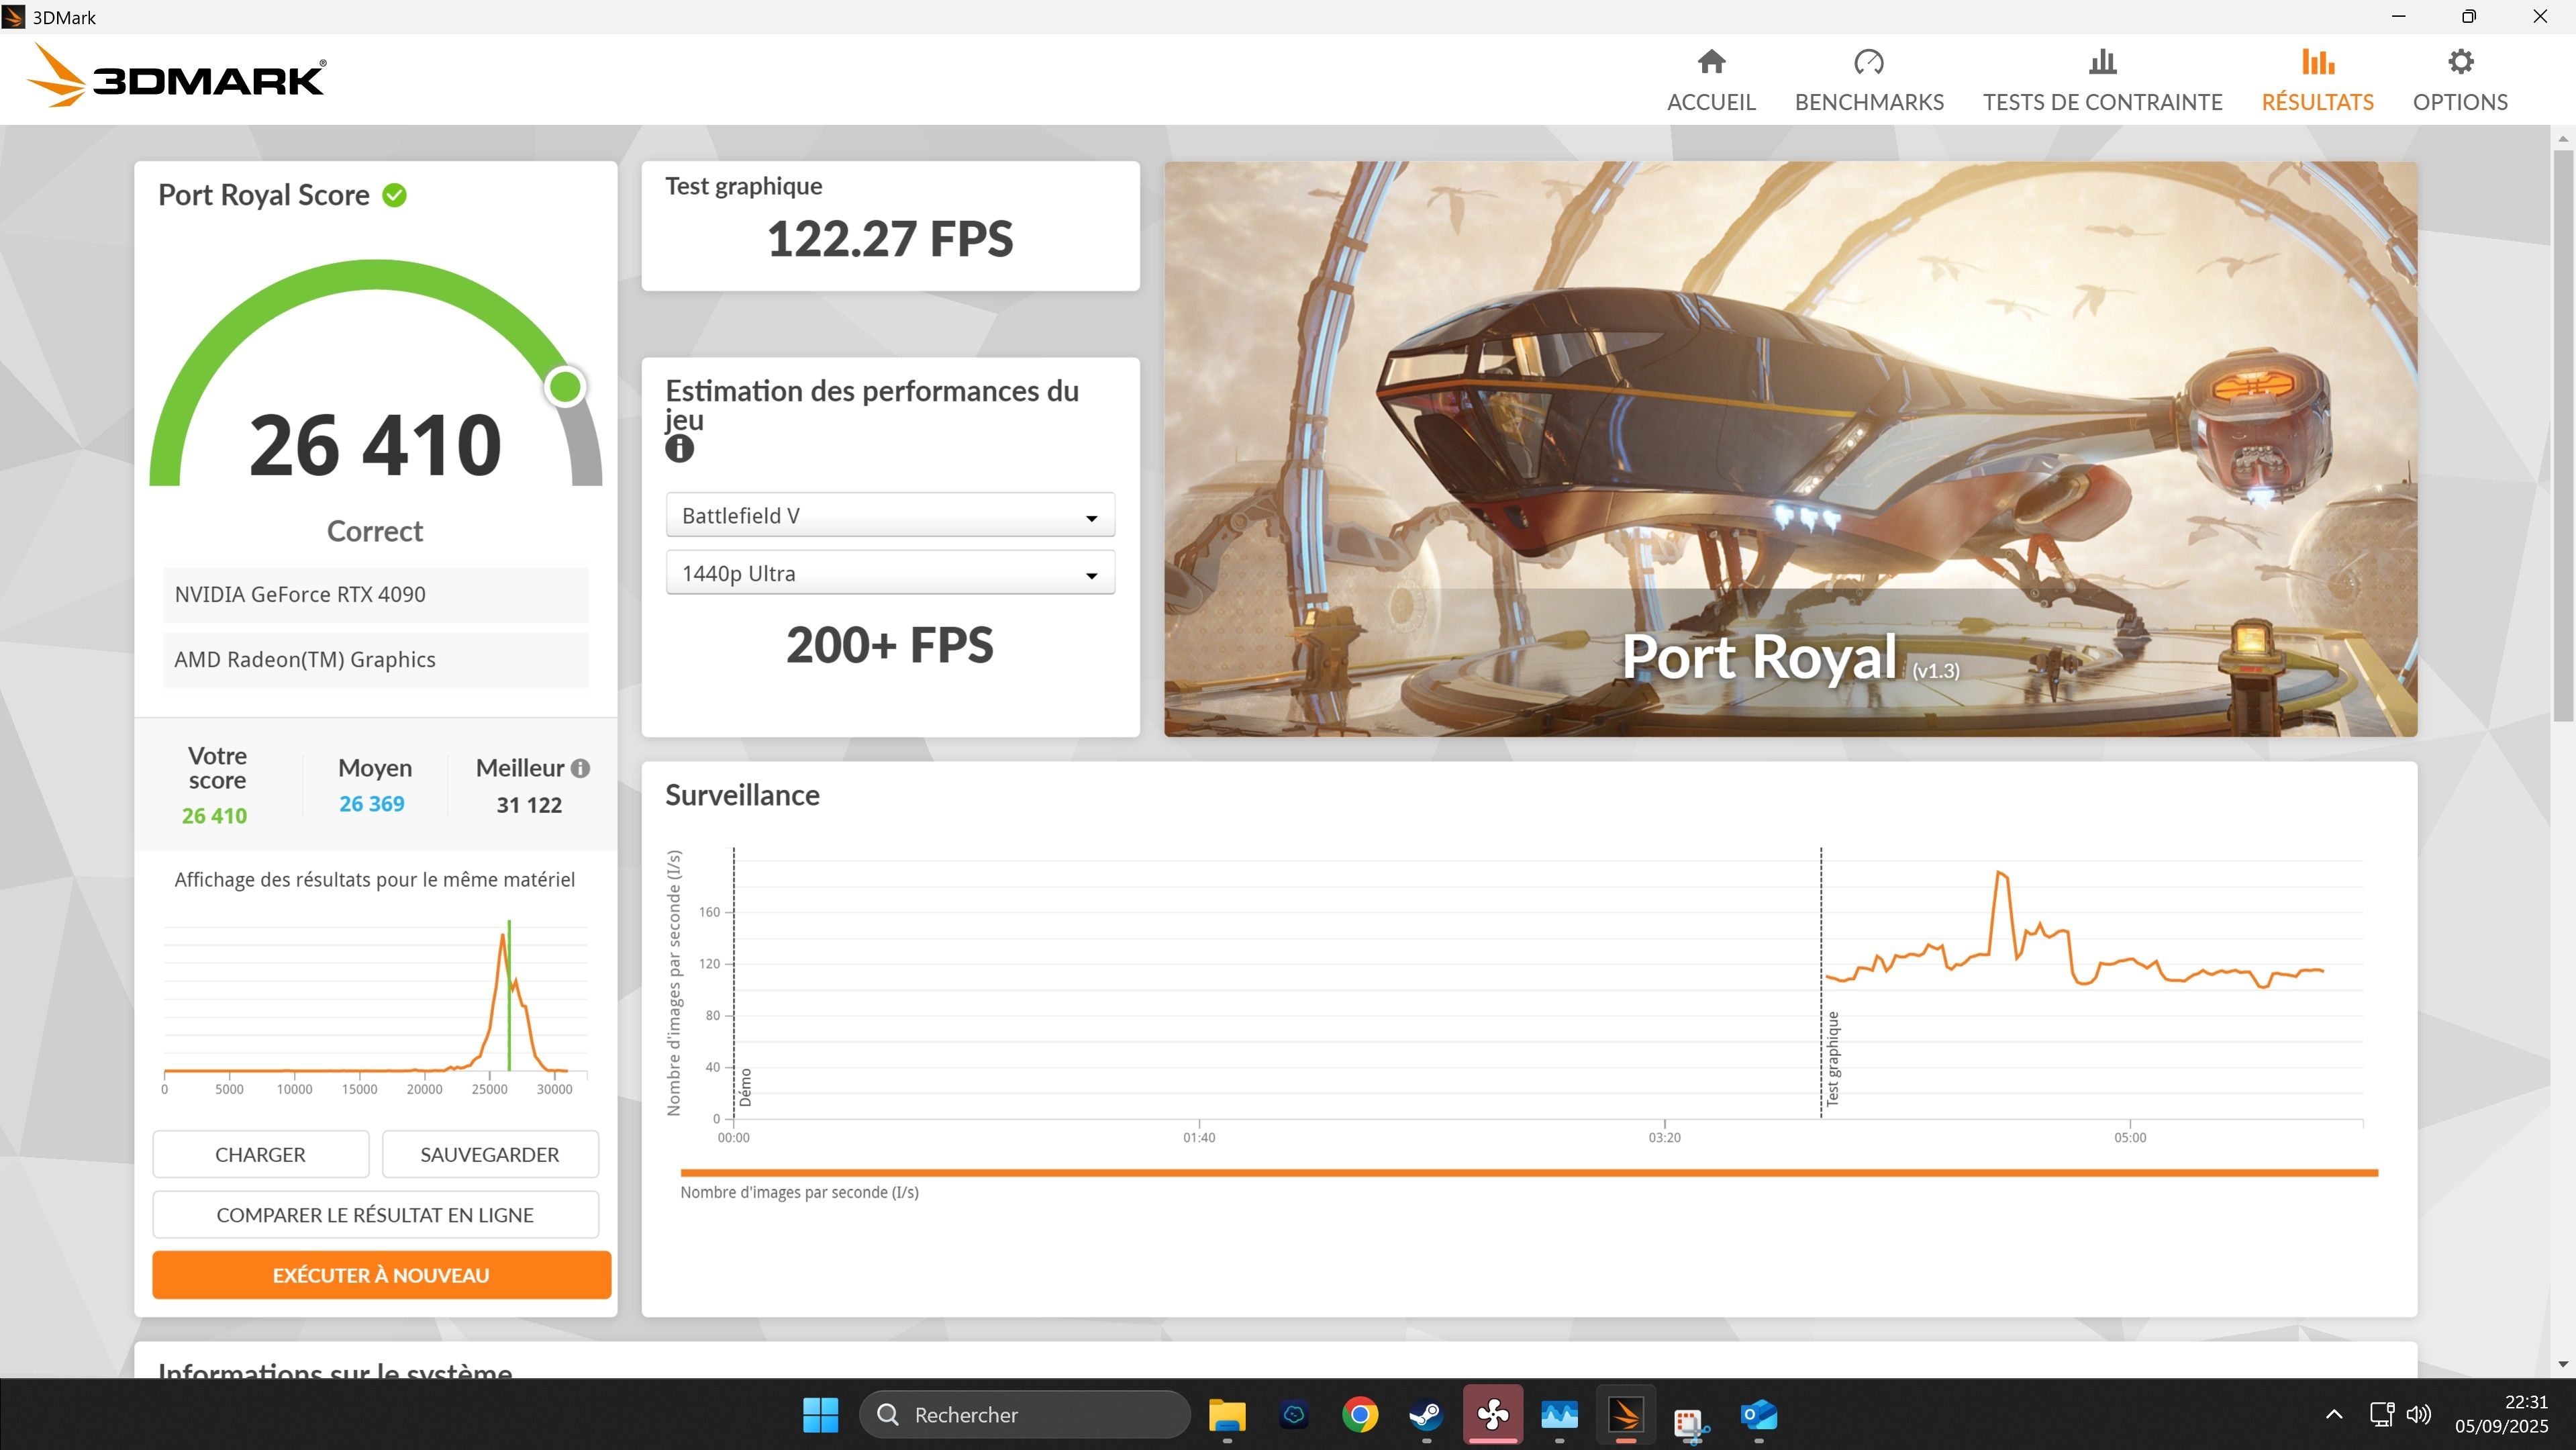Click the Nombre d'images par seconde legend label
This screenshot has width=2576, height=1450.
click(x=799, y=1192)
